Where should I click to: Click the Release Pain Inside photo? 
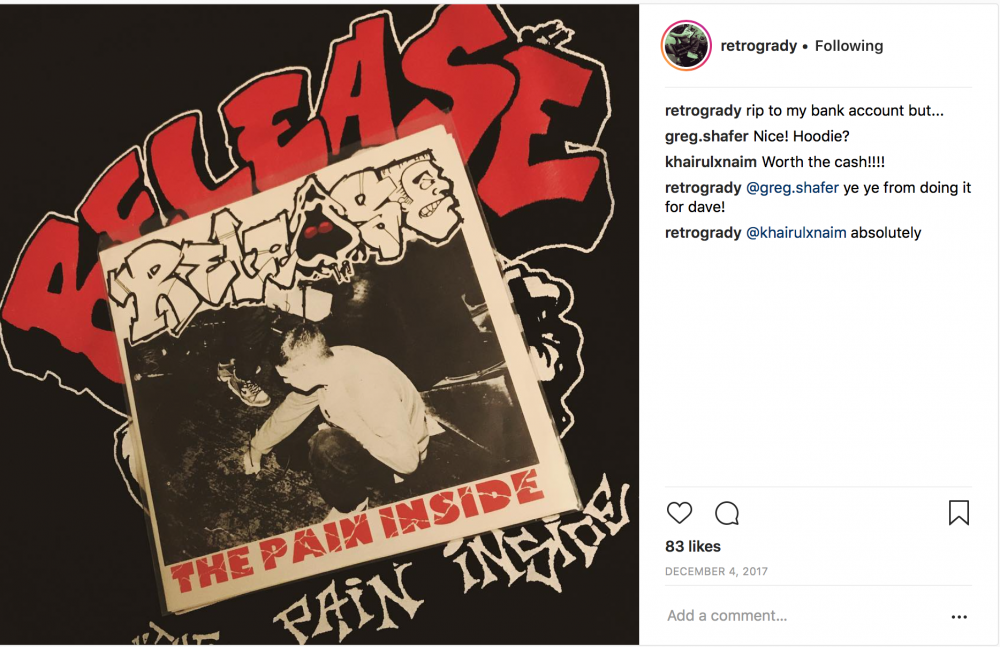click(320, 324)
